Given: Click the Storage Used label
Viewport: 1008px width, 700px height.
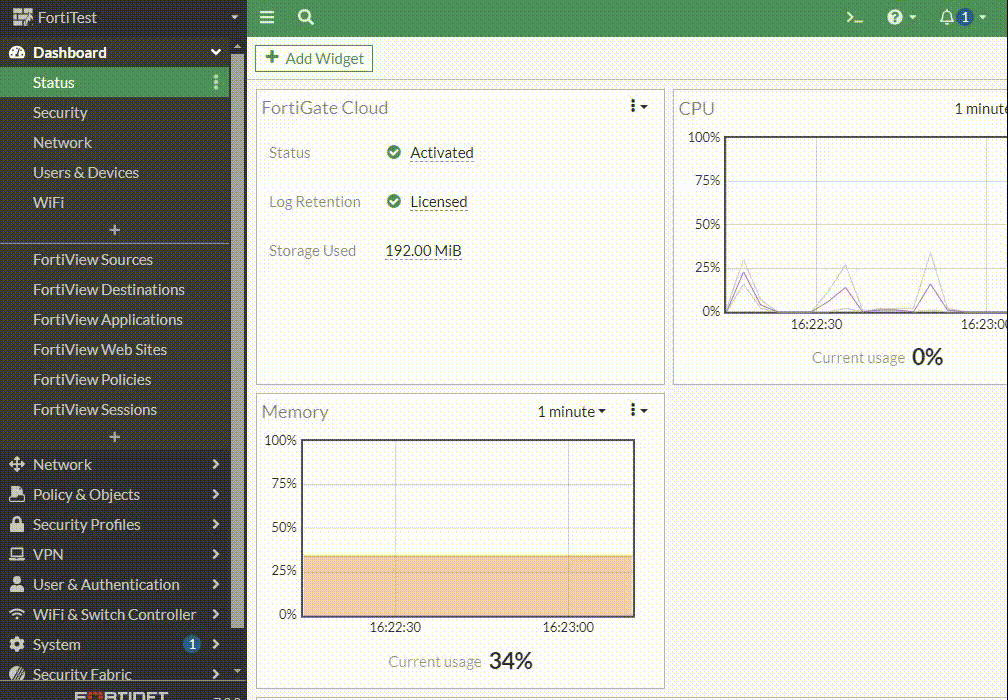Looking at the screenshot, I should tap(312, 251).
